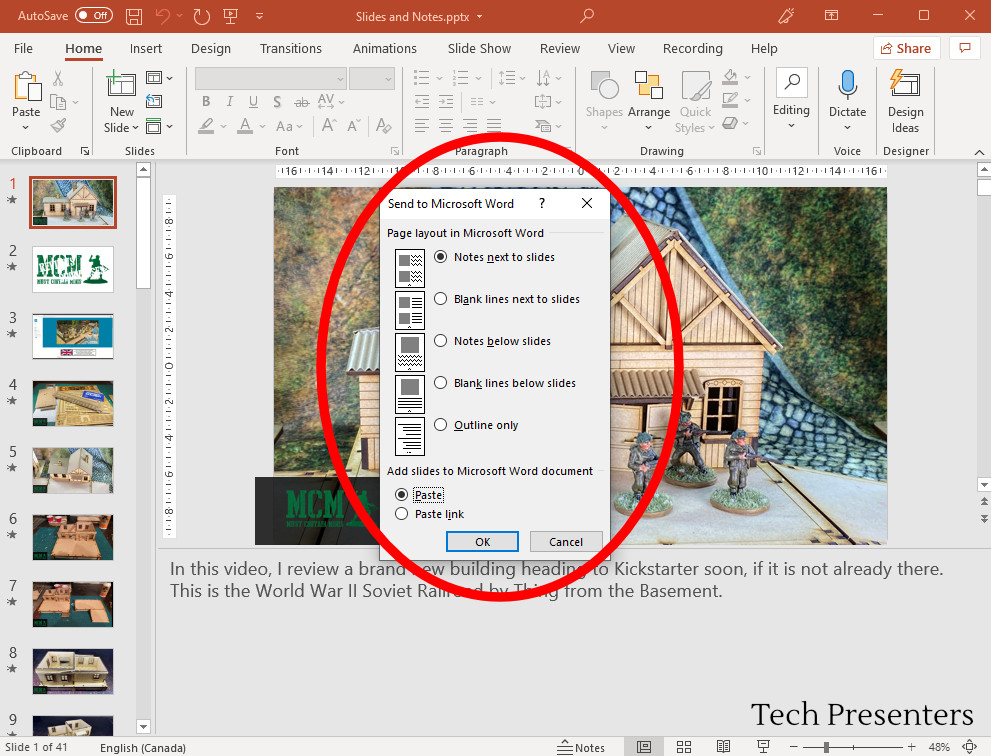Align text left
The height and width of the screenshot is (756, 991).
point(422,125)
